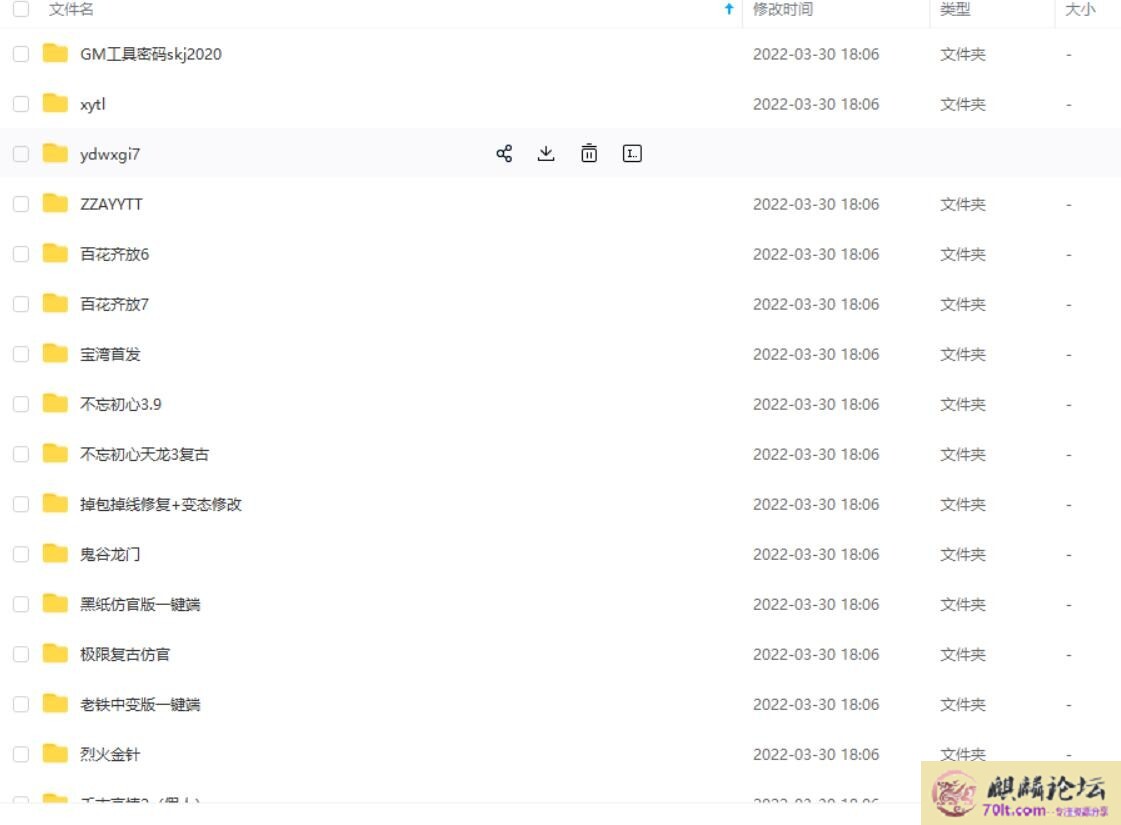This screenshot has width=1121, height=825.
Task: Click the folder icon beside ydwxgi7
Action: click(55, 154)
